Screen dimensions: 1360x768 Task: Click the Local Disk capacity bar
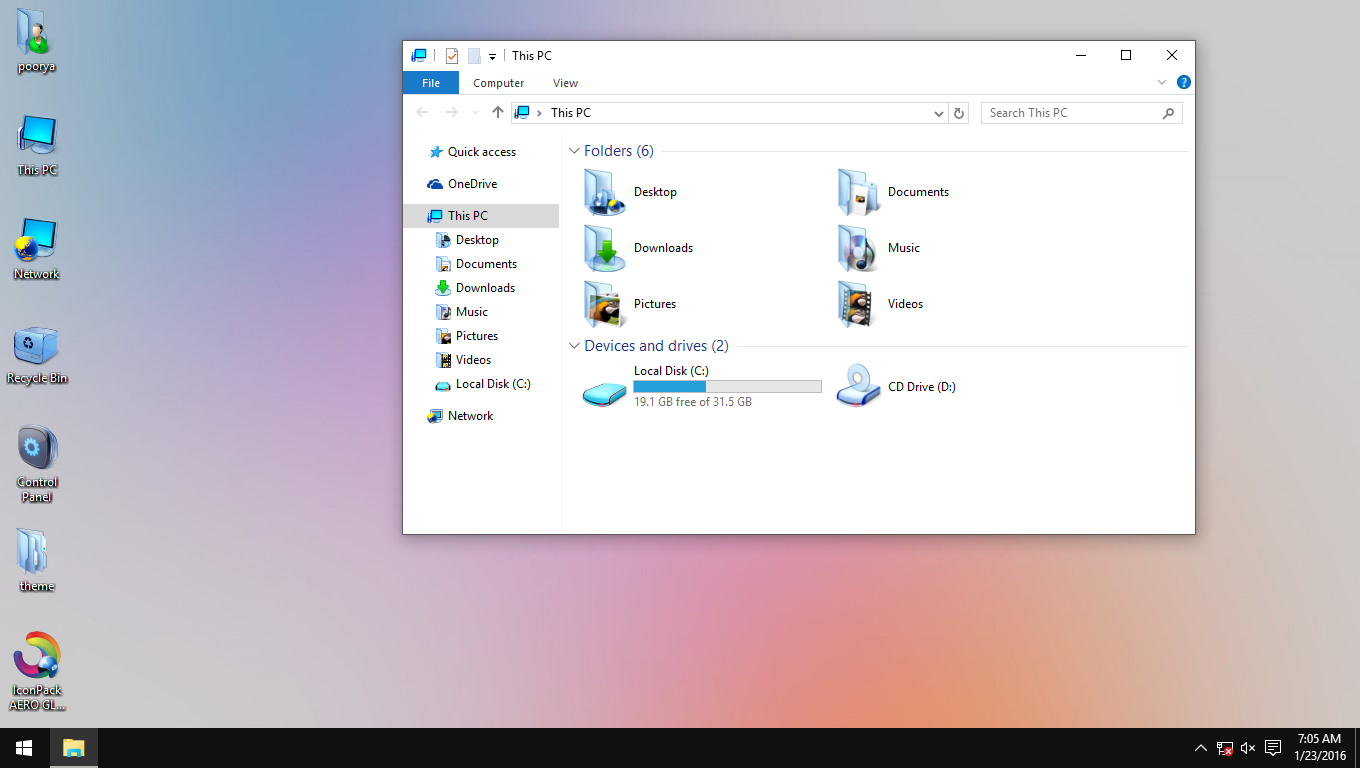[727, 386]
